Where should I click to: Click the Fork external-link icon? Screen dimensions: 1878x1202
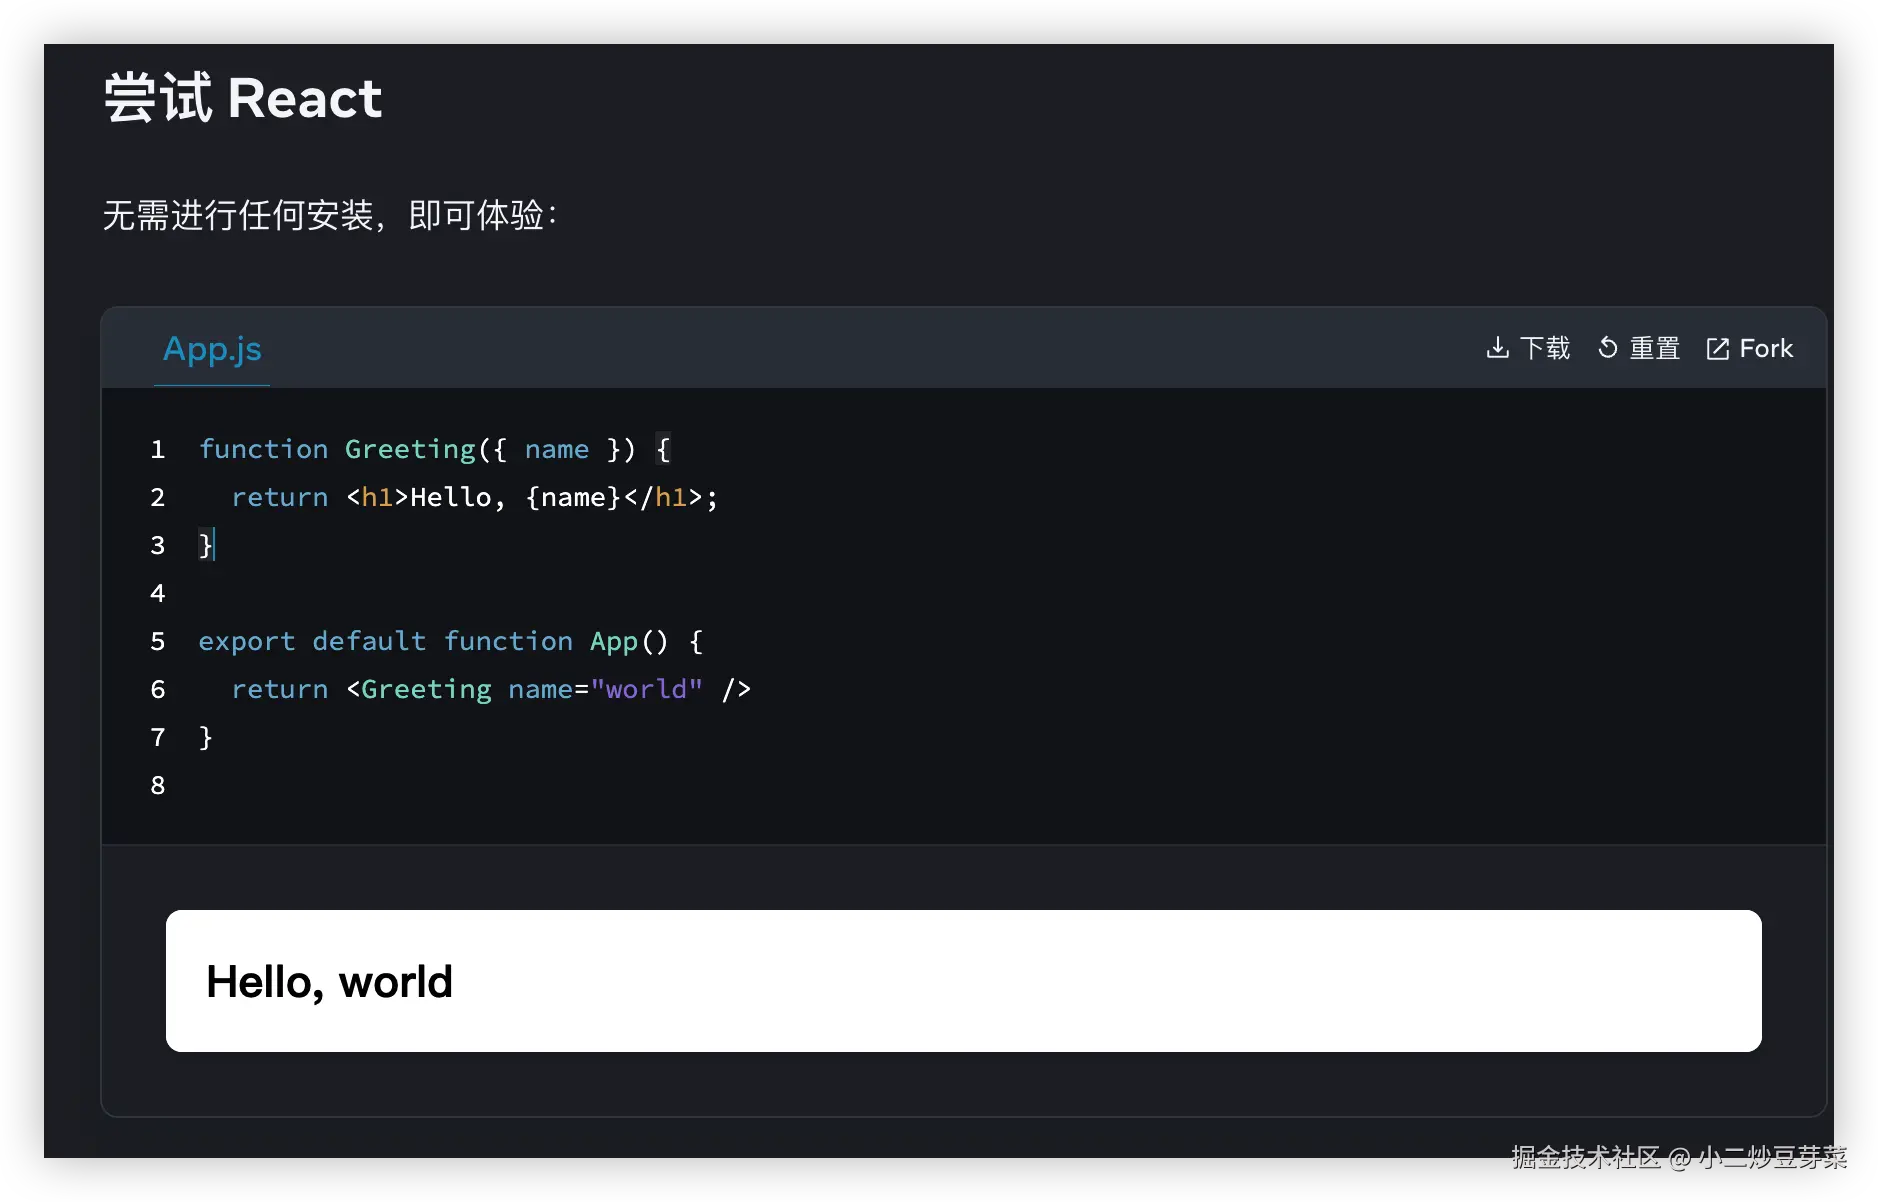pyautogui.click(x=1717, y=348)
